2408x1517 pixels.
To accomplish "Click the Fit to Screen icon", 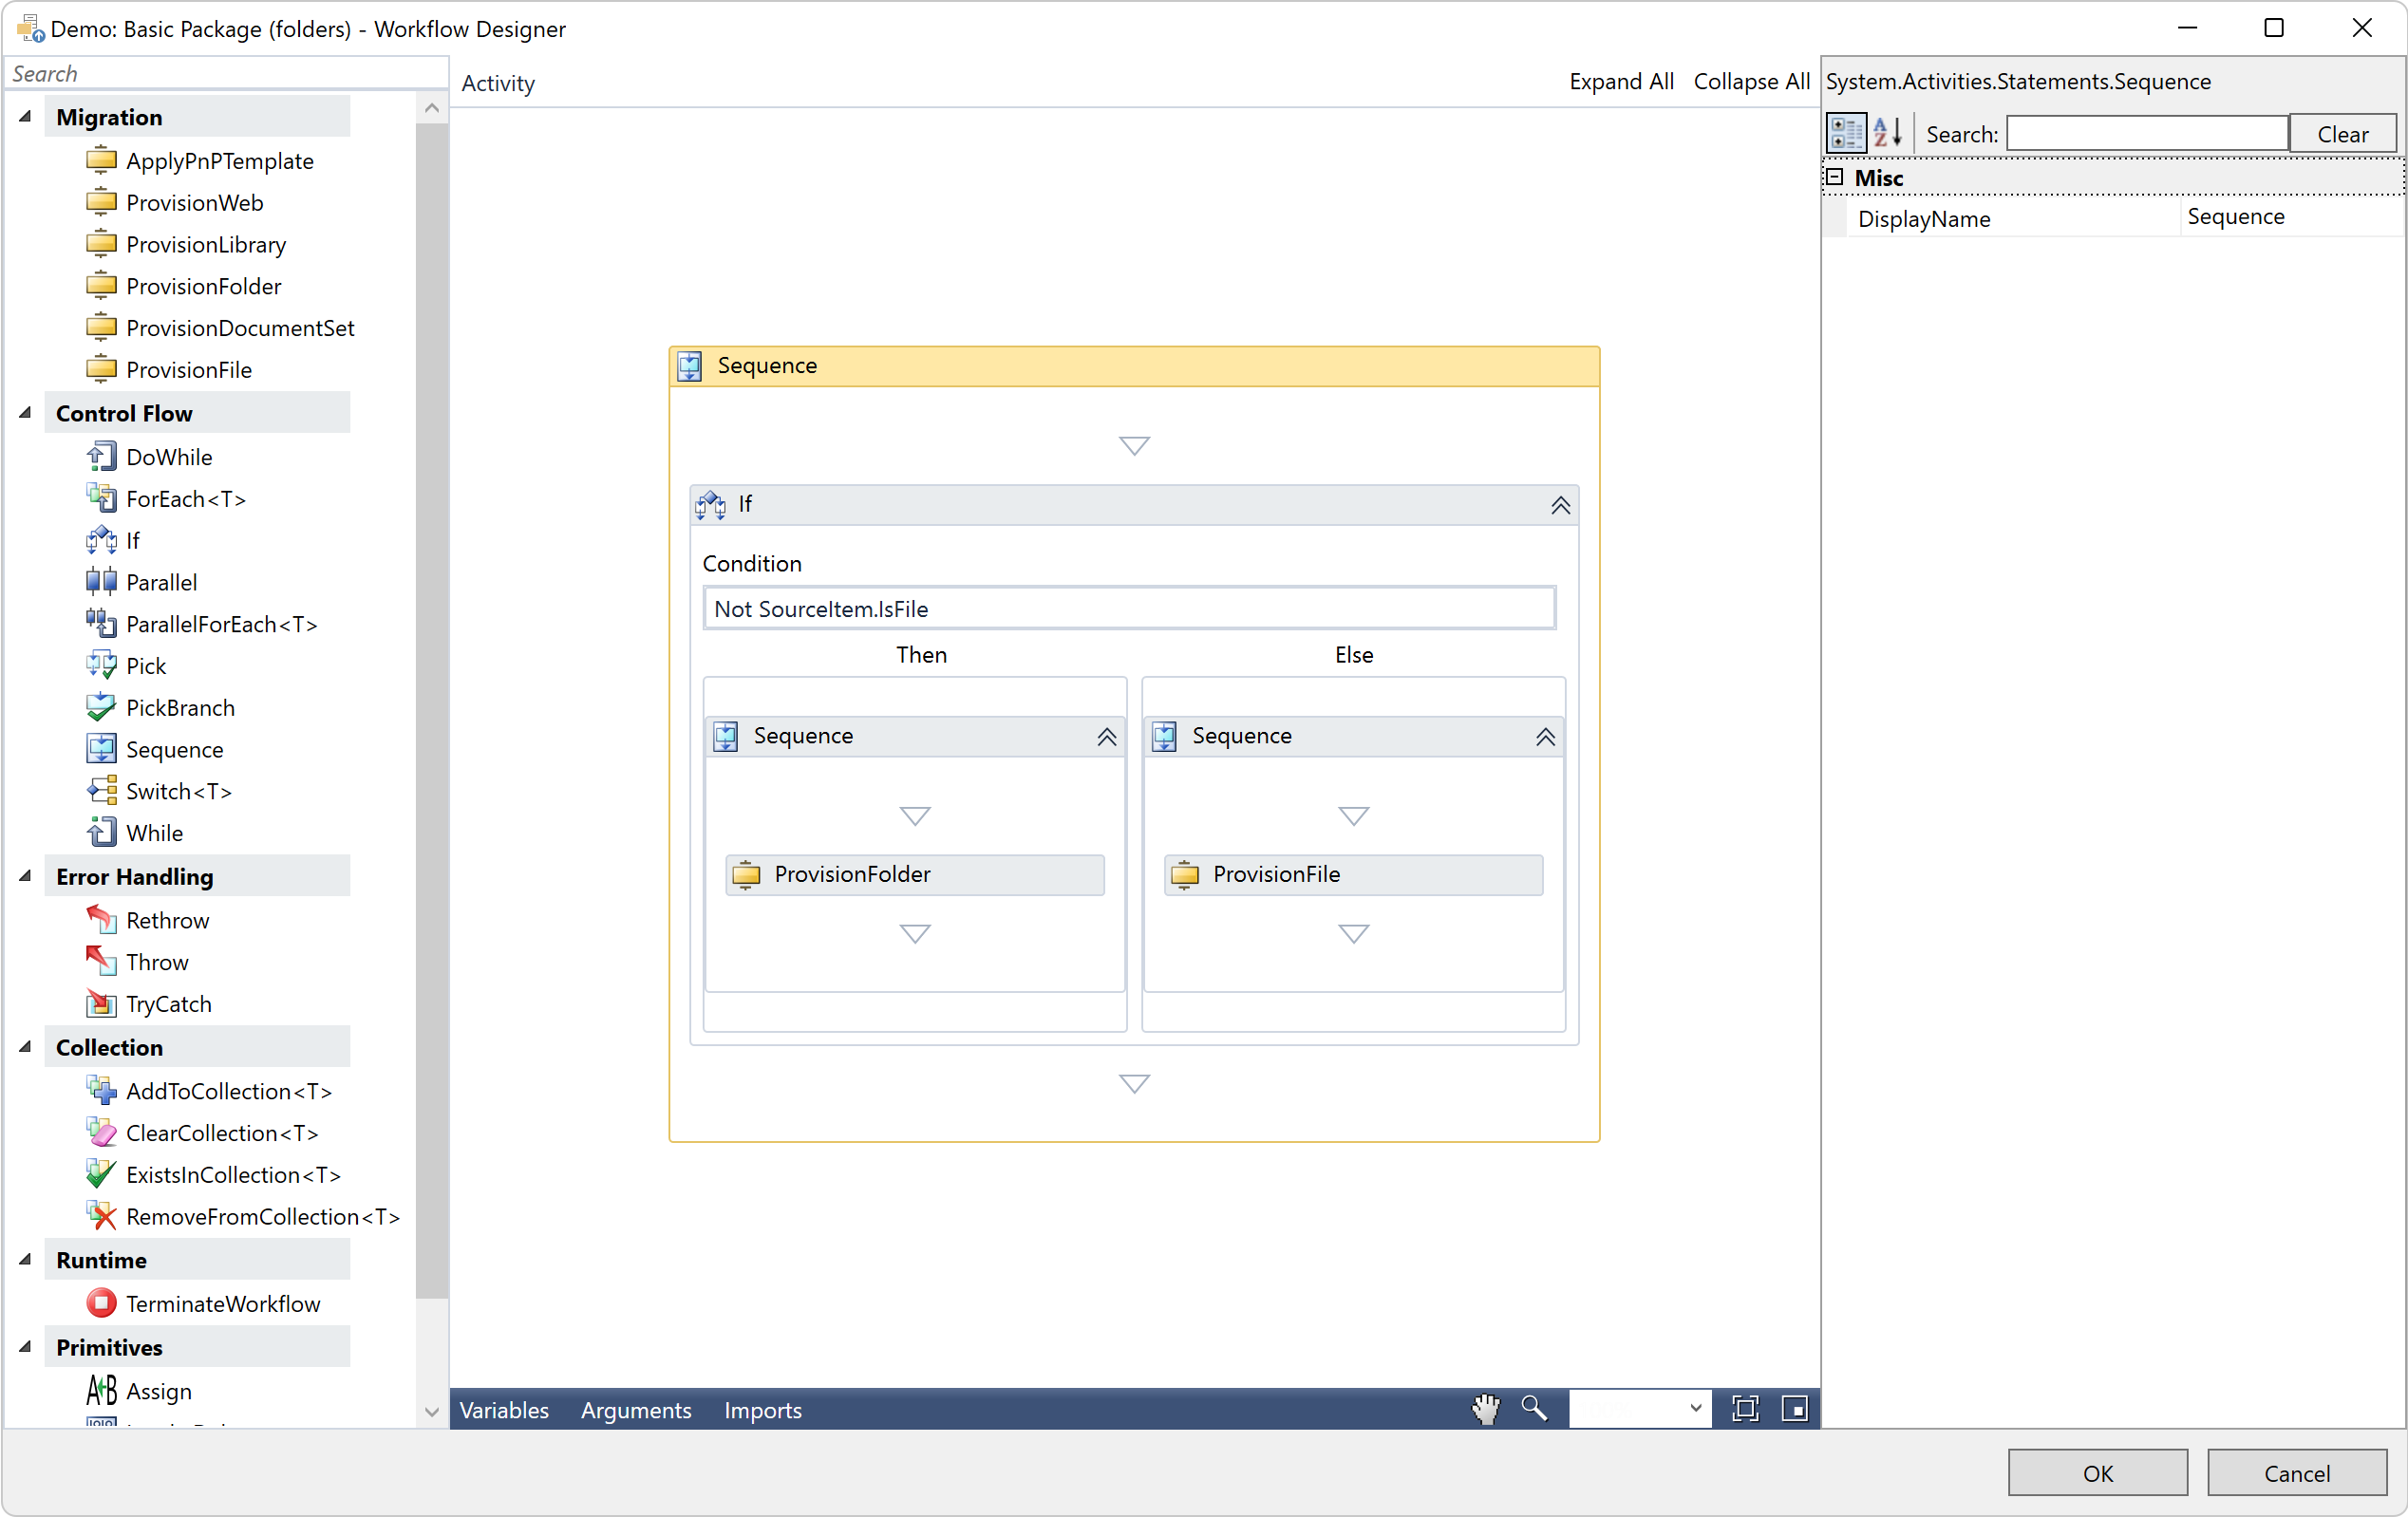I will click(1745, 1407).
